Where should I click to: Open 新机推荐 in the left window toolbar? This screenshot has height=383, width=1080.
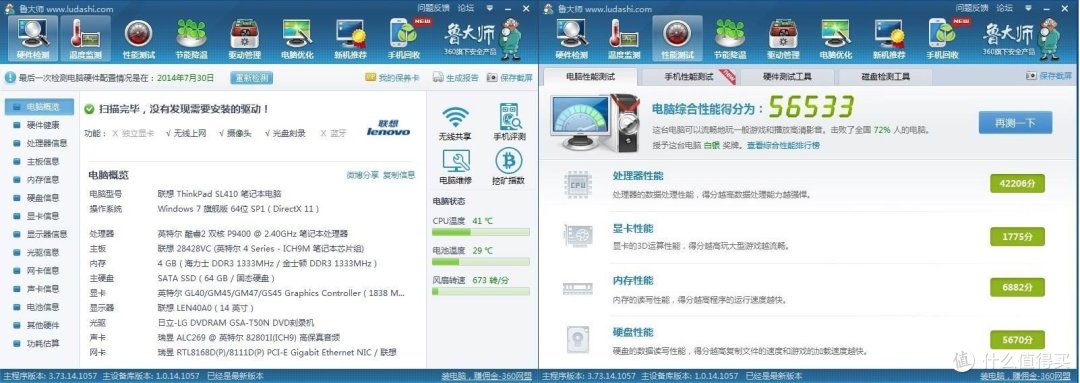pyautogui.click(x=351, y=39)
